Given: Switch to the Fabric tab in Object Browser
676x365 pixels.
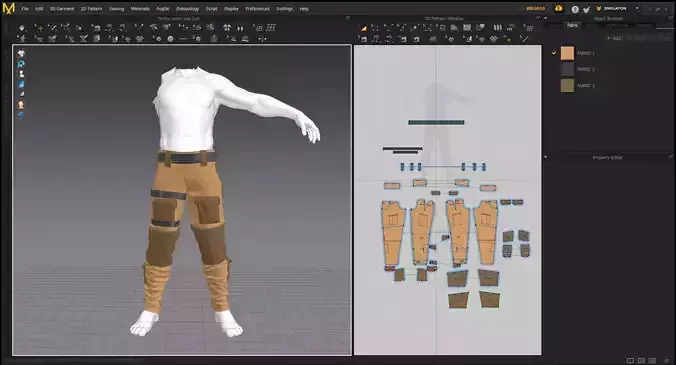Looking at the screenshot, I should [573, 25].
